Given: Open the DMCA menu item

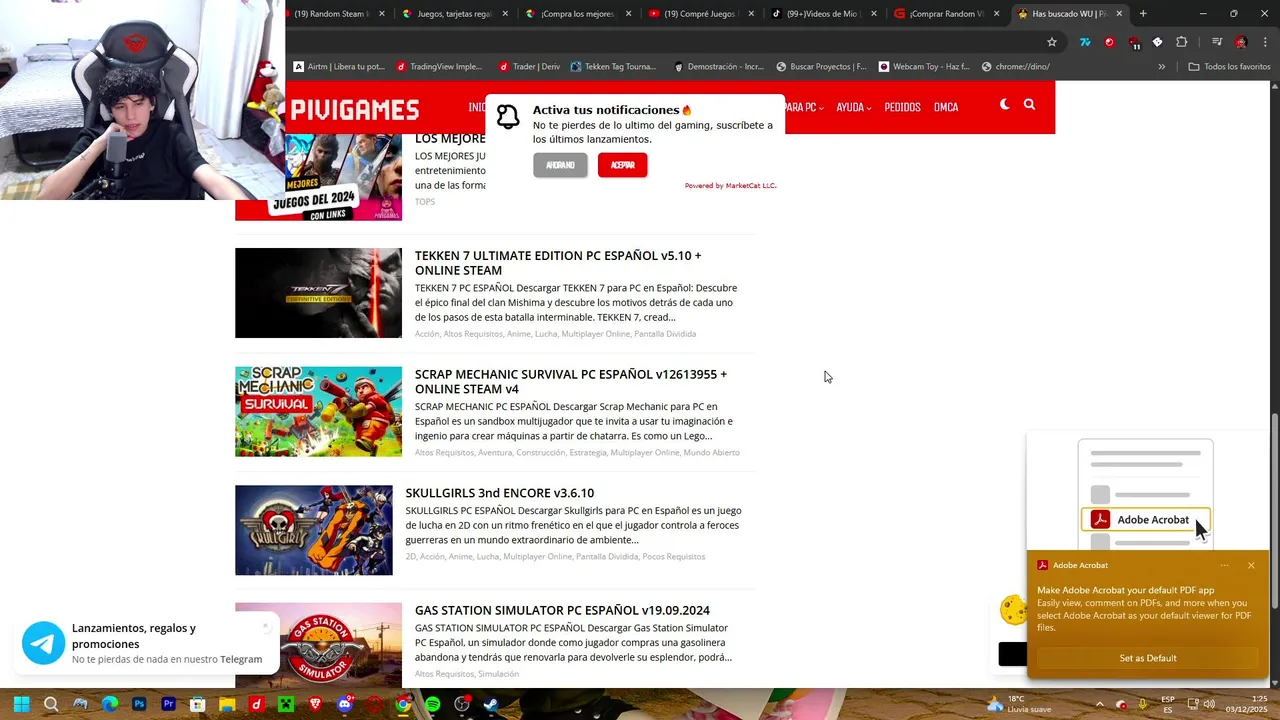Looking at the screenshot, I should [x=946, y=107].
